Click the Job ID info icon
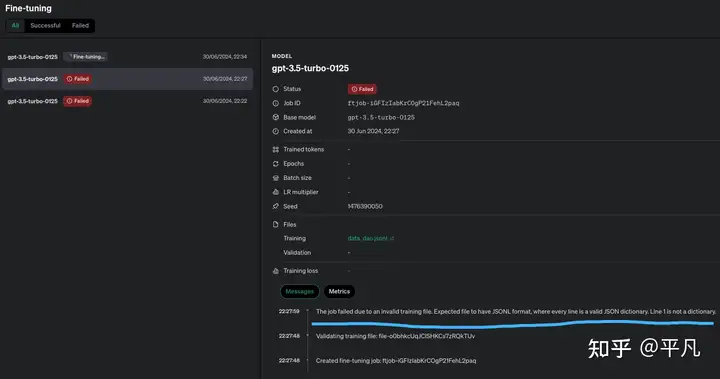The height and width of the screenshot is (379, 720). click(276, 103)
